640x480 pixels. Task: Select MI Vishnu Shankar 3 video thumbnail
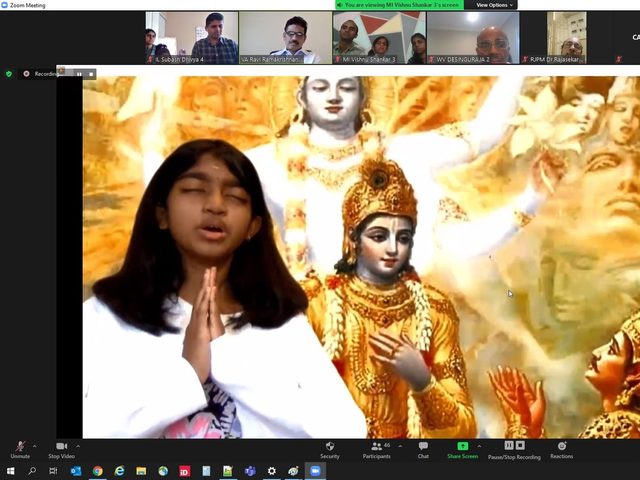point(379,38)
